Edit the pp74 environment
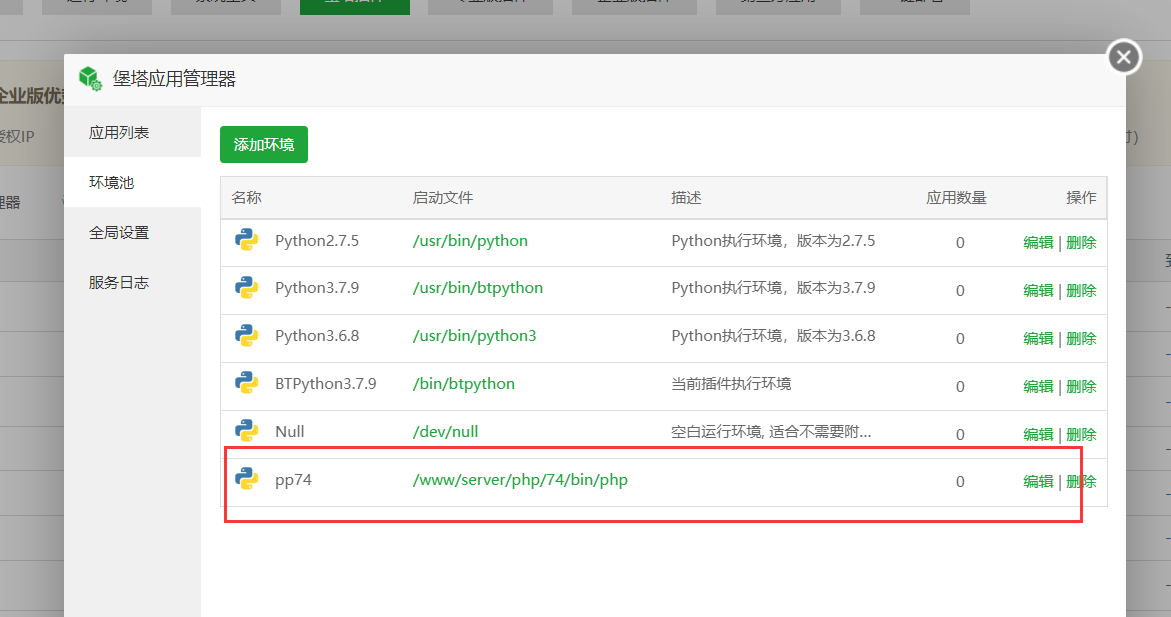 (x=1038, y=481)
